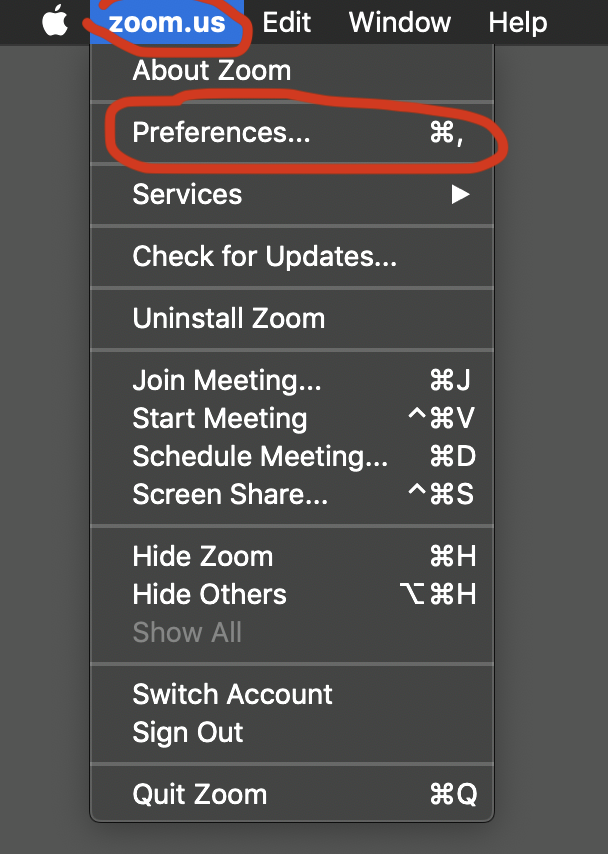Image resolution: width=608 pixels, height=854 pixels.
Task: Open the Apple menu
Action: tap(53, 22)
